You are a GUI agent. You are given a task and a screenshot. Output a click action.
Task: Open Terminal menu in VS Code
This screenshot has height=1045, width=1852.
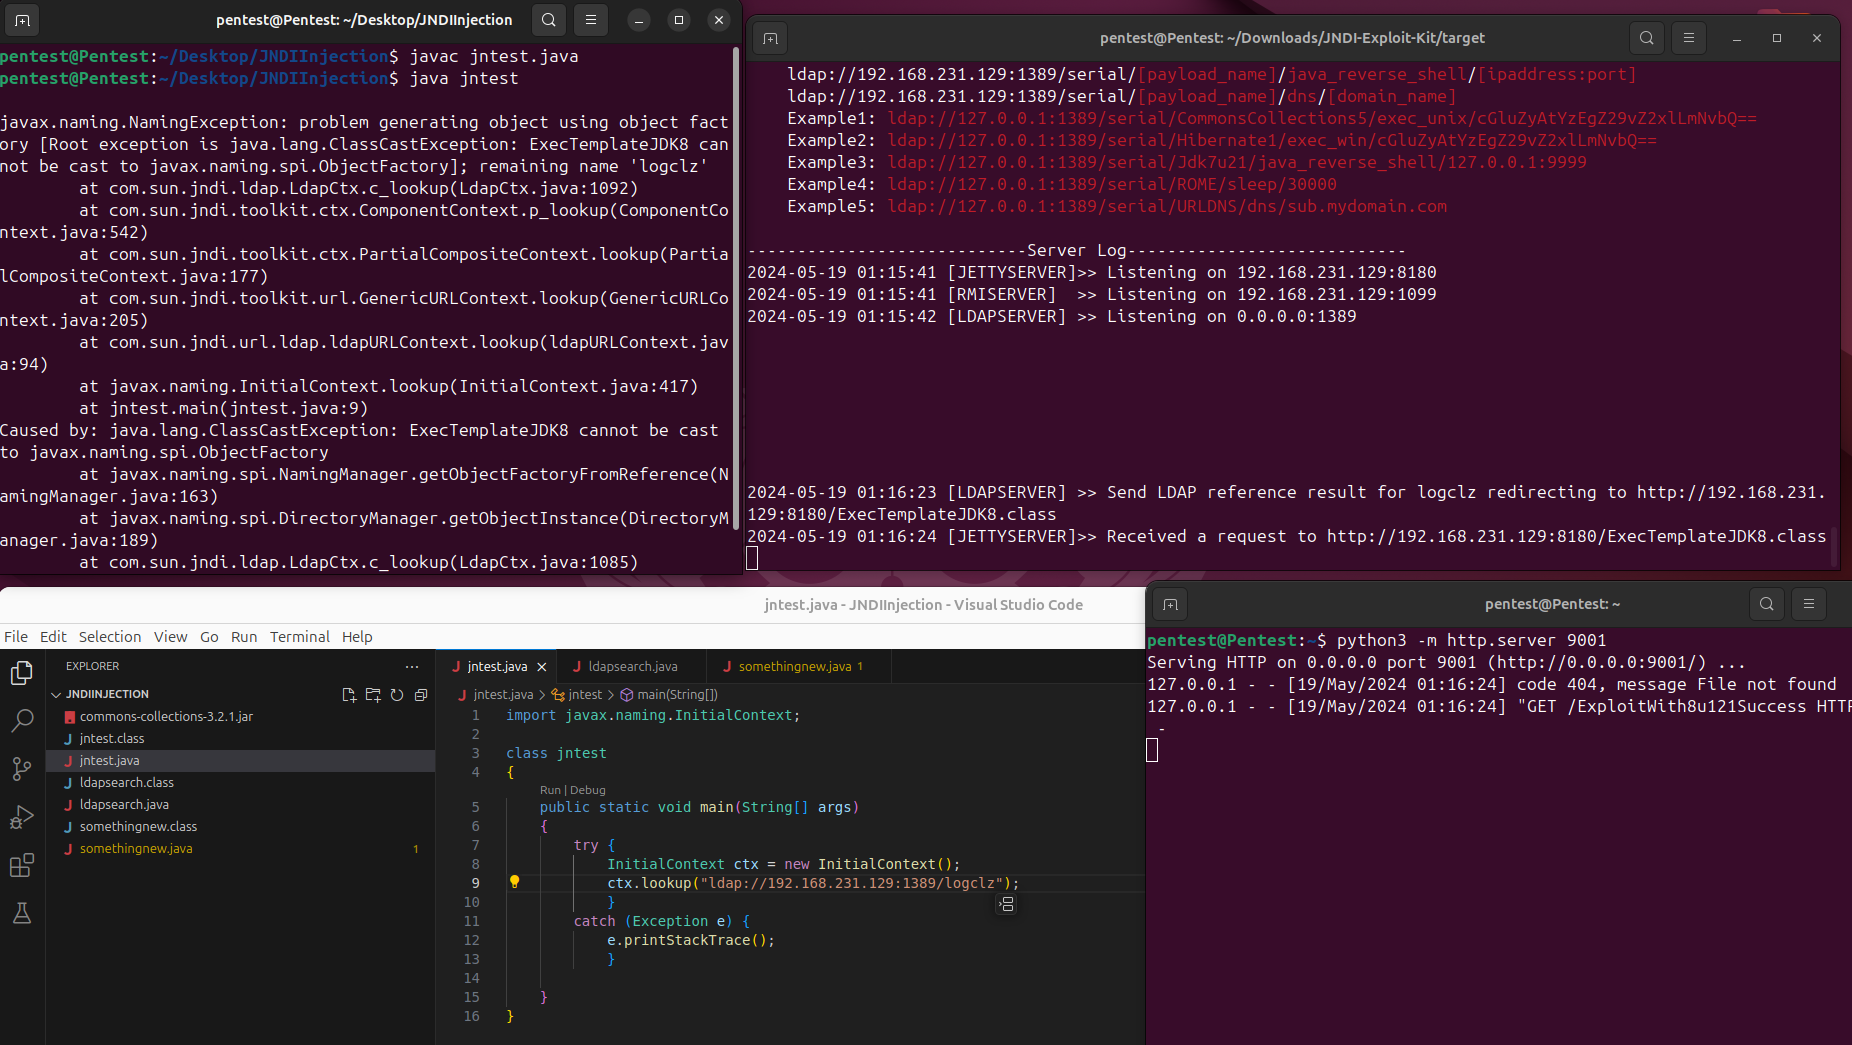tap(299, 637)
